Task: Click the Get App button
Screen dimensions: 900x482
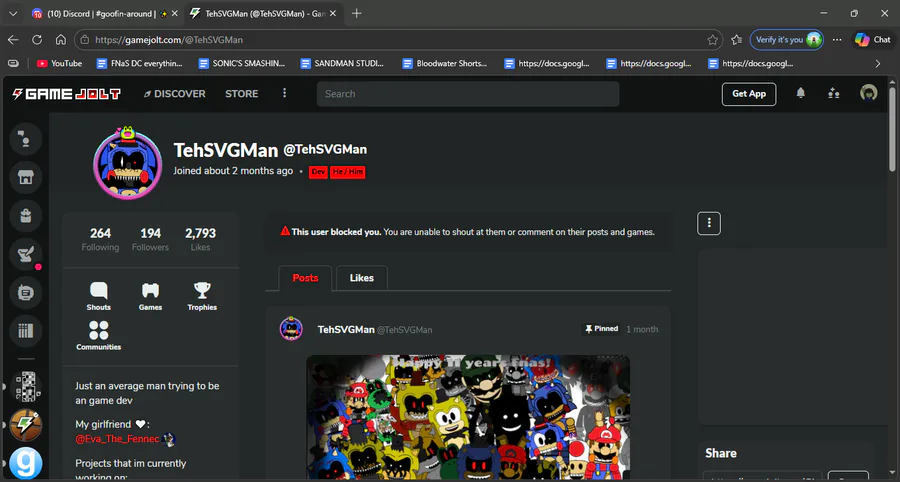Action: coord(748,94)
